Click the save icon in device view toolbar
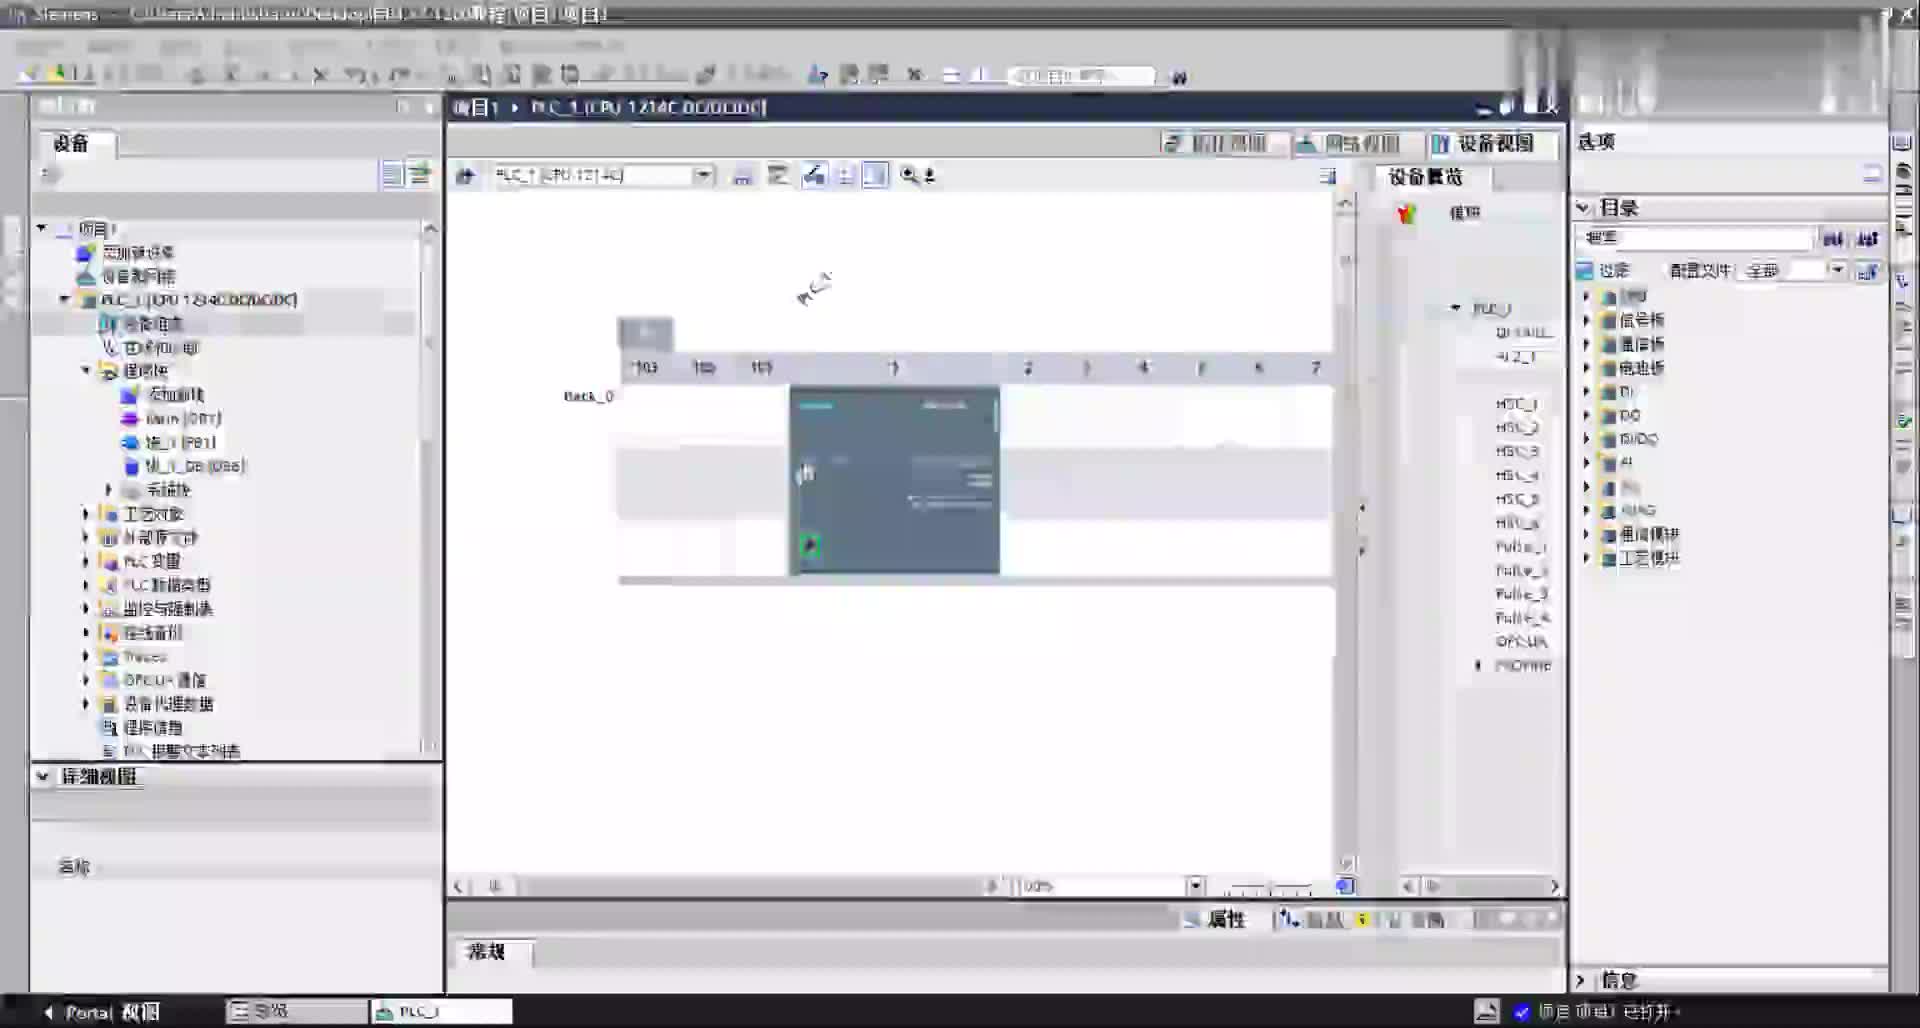The image size is (1920, 1028). [x=742, y=176]
